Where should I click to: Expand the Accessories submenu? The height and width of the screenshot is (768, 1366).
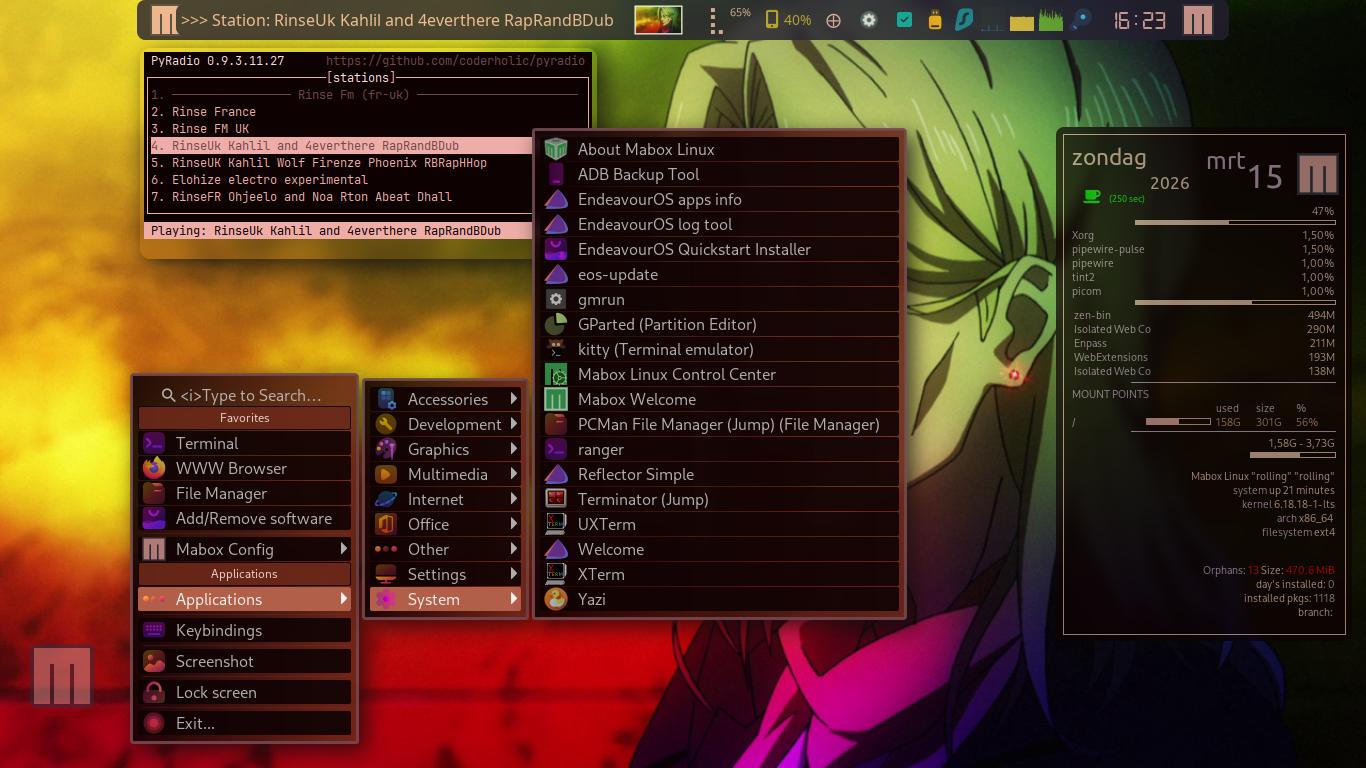tap(447, 399)
